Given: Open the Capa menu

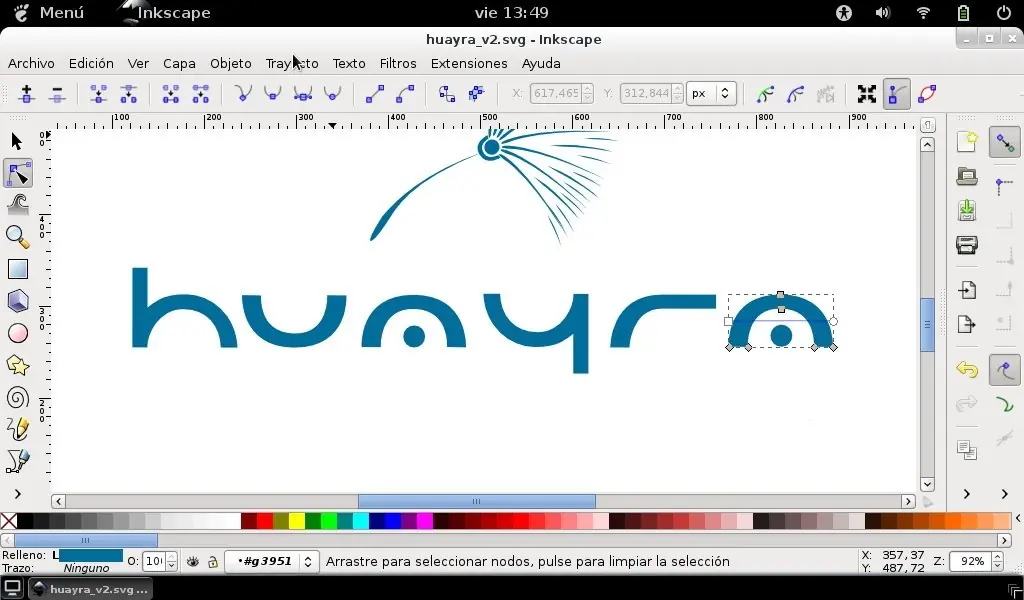Looking at the screenshot, I should click(x=179, y=63).
